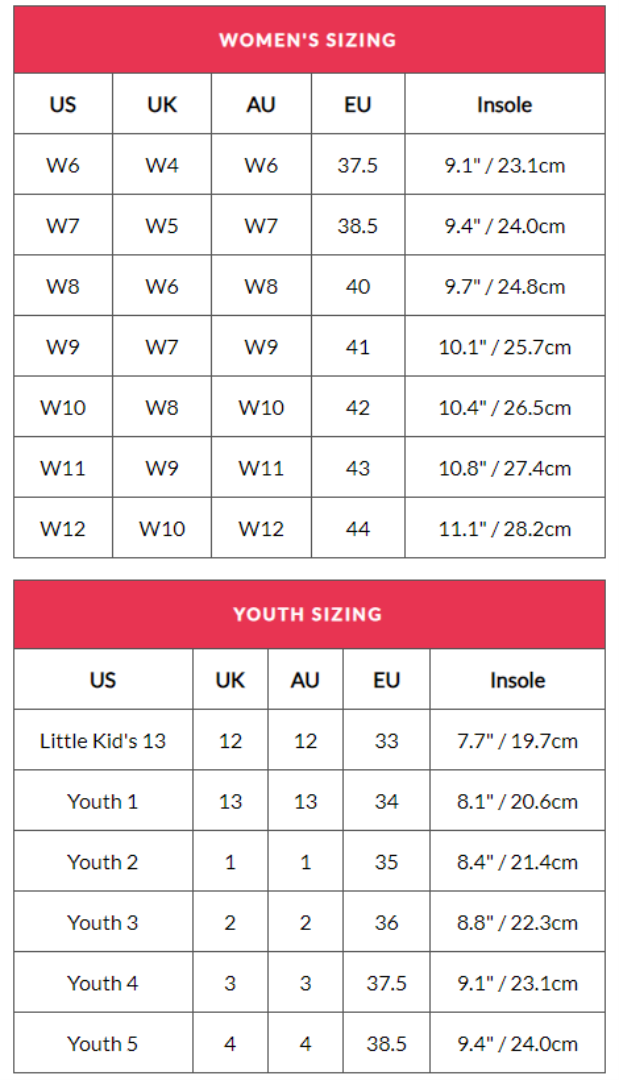The image size is (619, 1080).
Task: Click the Youth 3 size cell
Action: tap(103, 923)
